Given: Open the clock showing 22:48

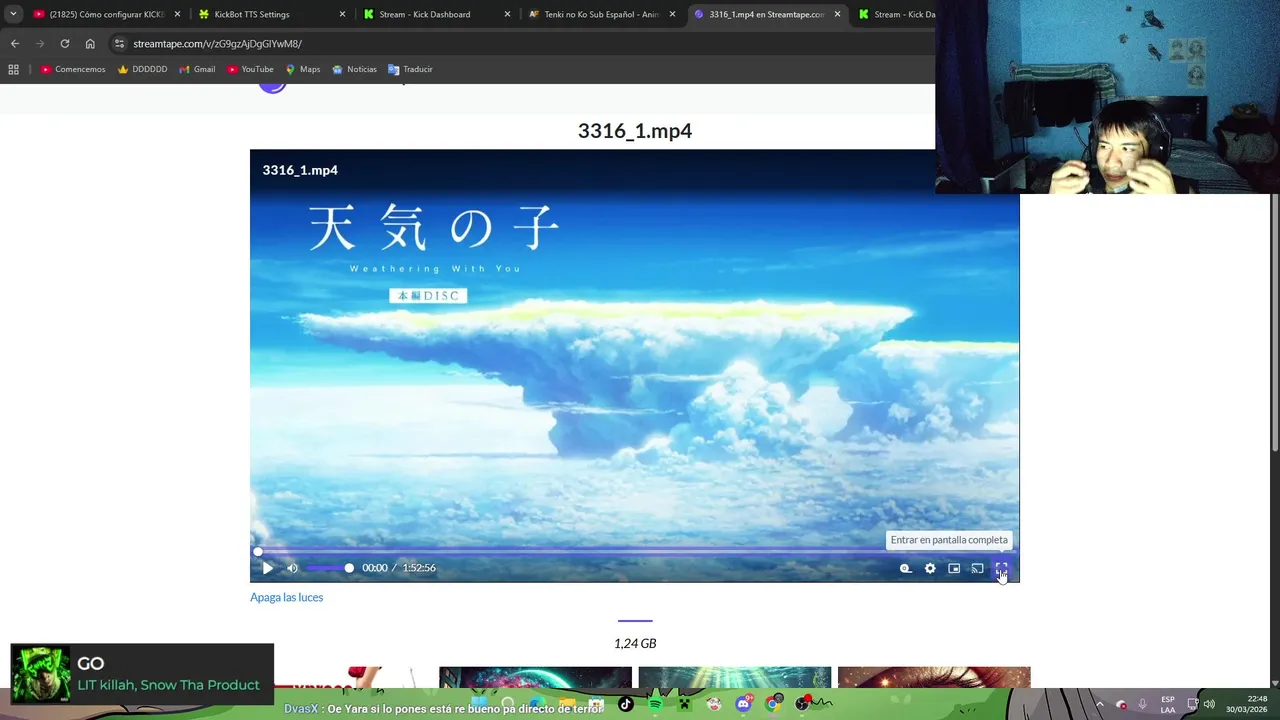Looking at the screenshot, I should [1247, 704].
